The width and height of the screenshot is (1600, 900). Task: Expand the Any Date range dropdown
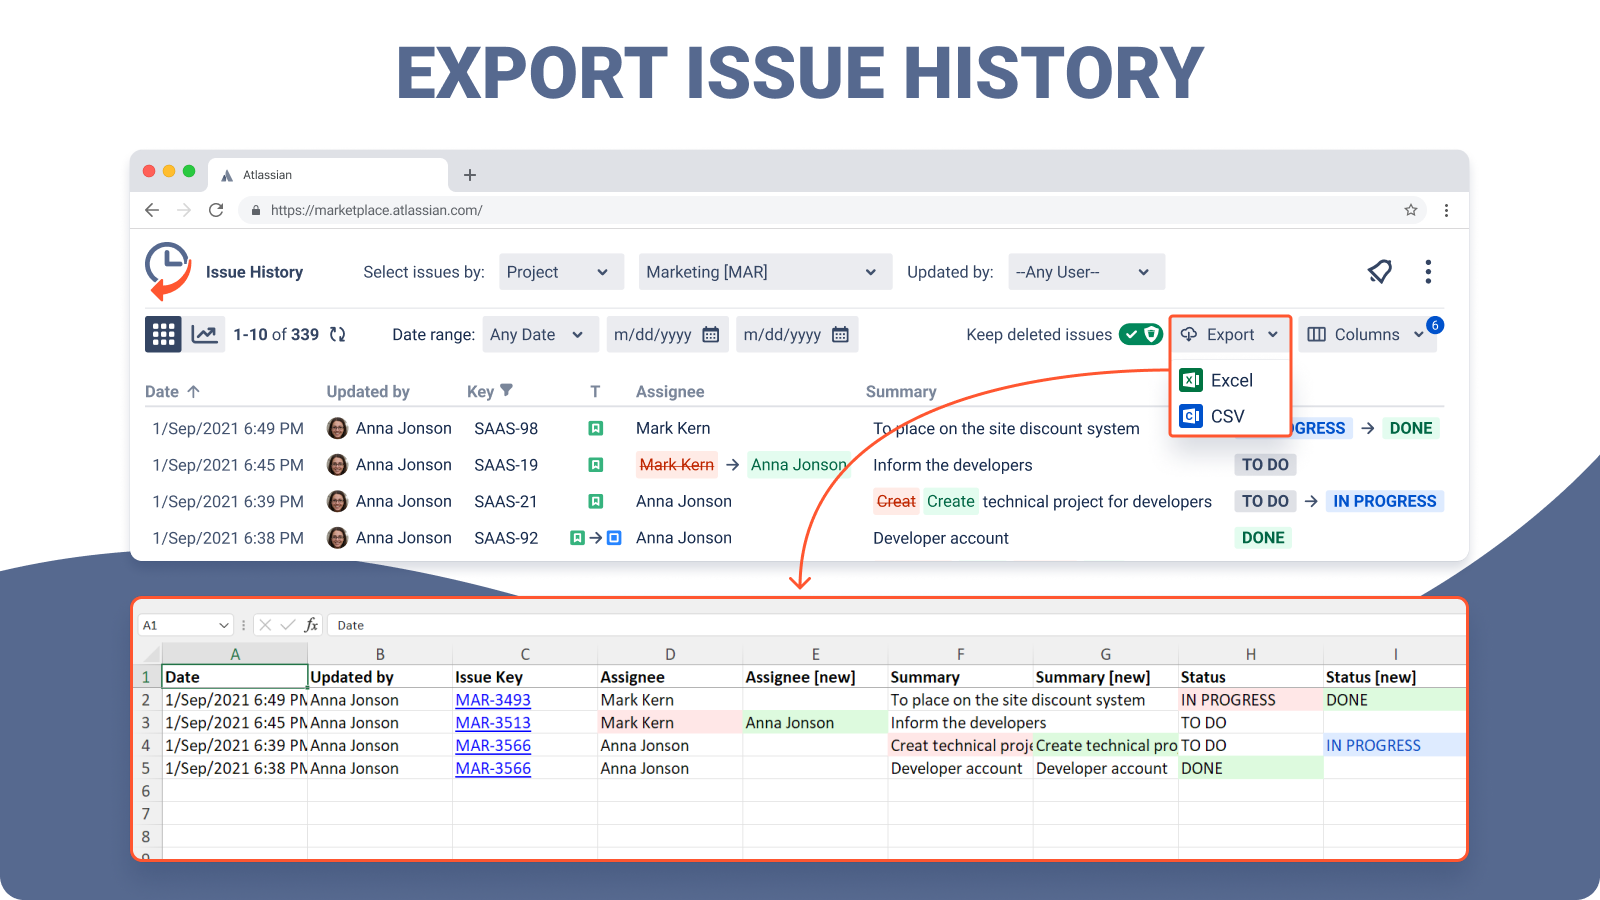click(x=540, y=334)
